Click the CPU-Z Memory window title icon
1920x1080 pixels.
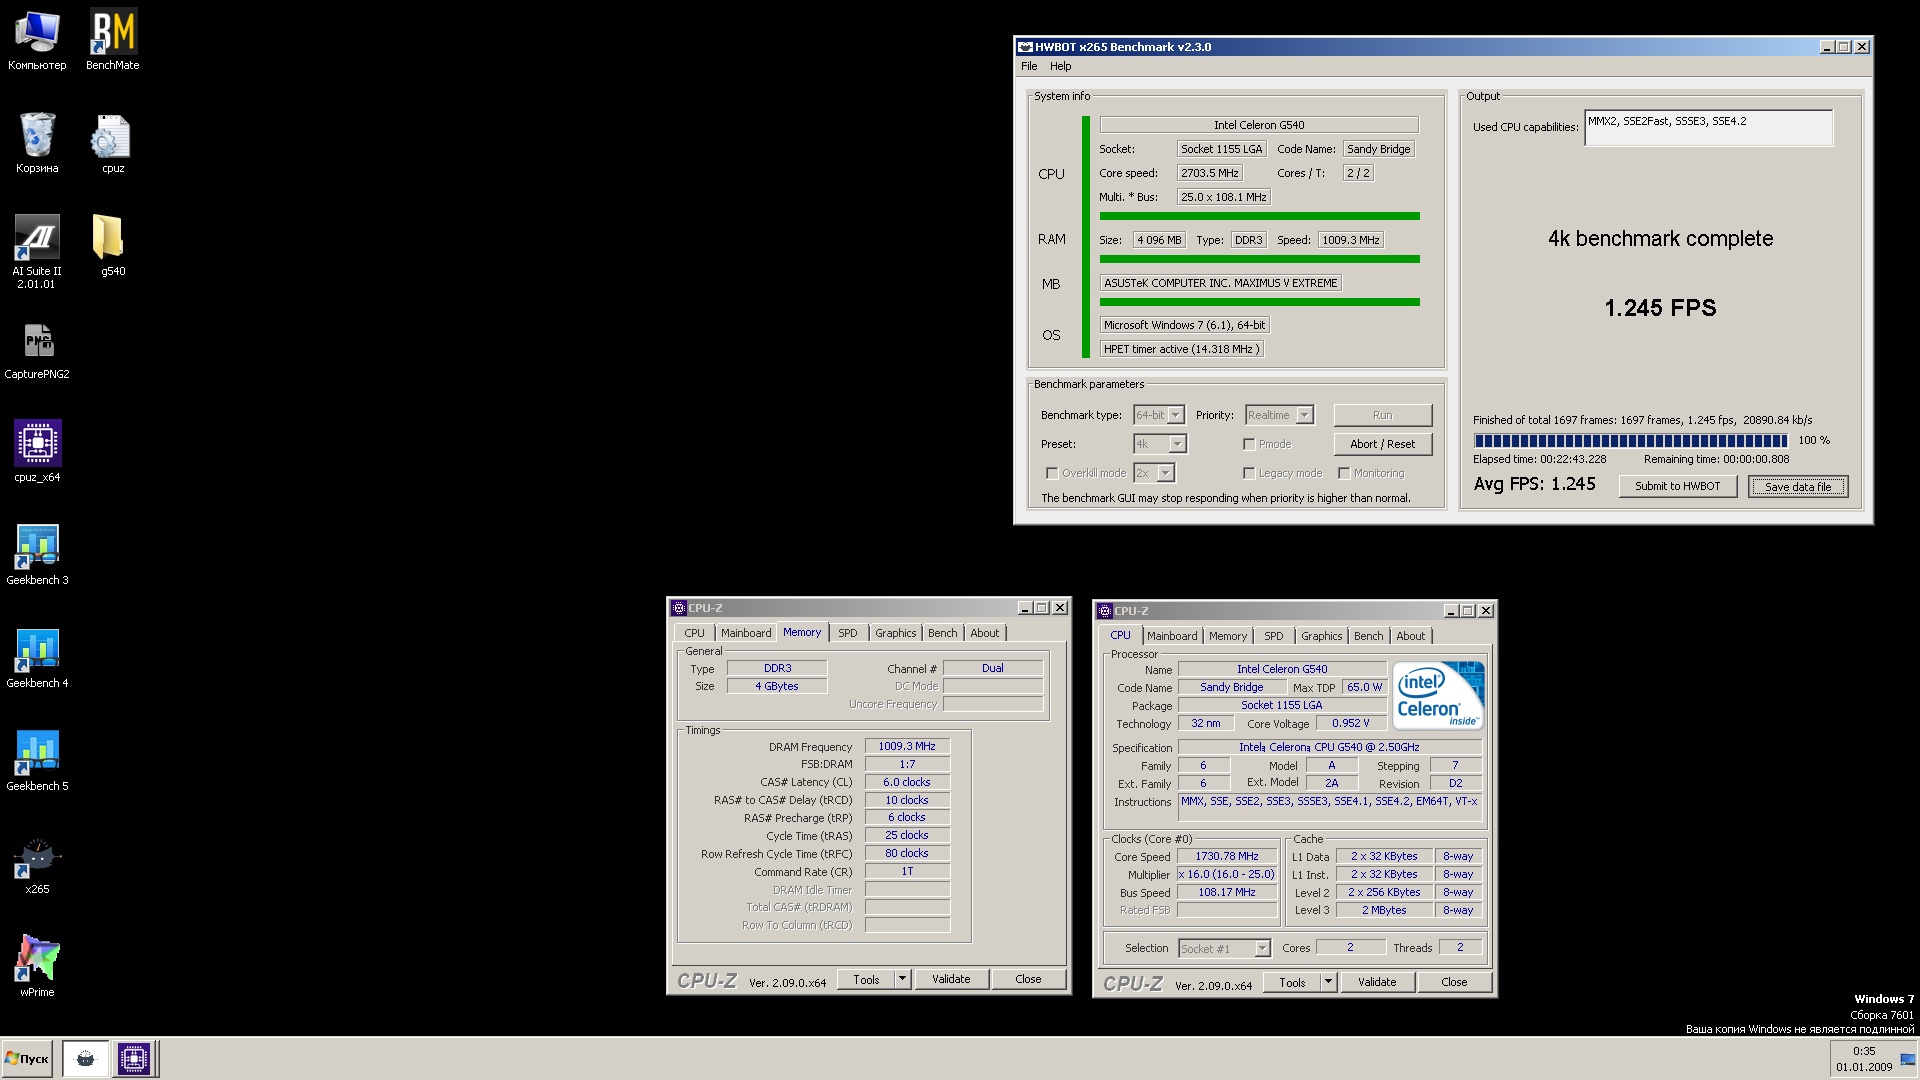678,608
